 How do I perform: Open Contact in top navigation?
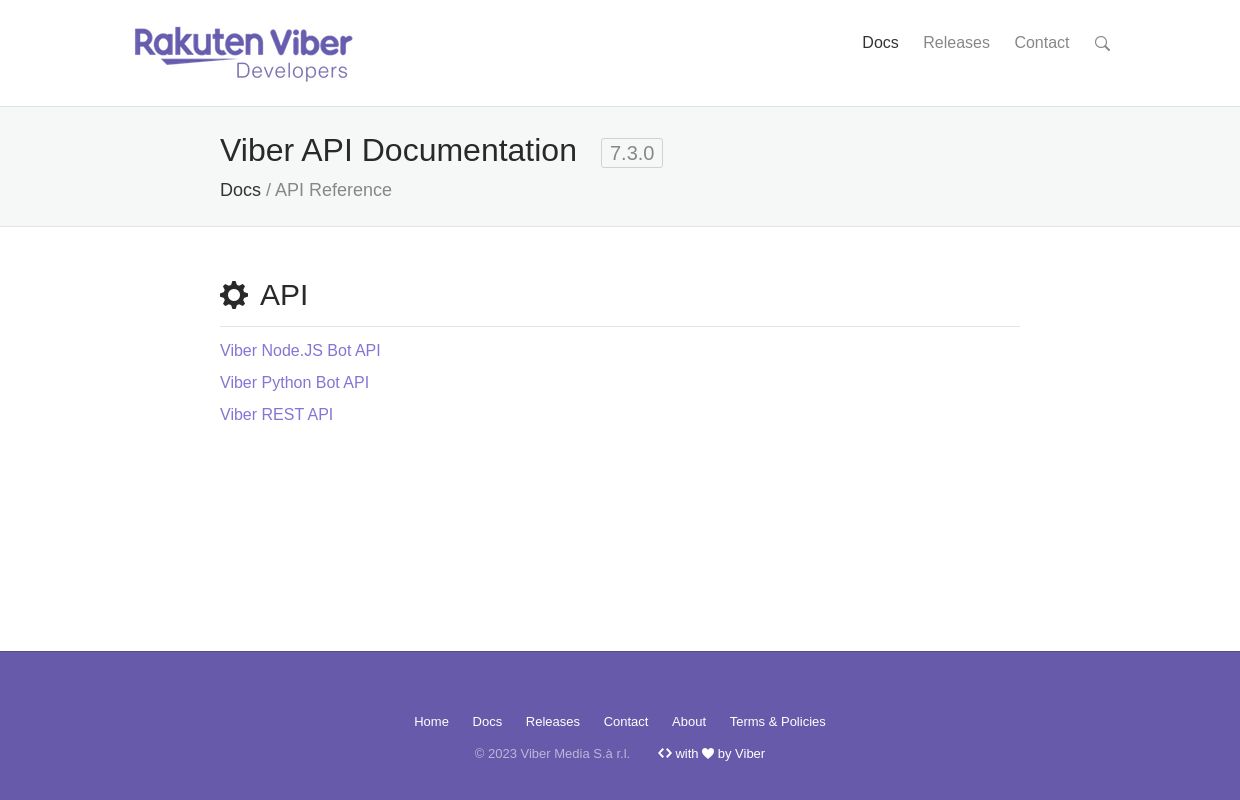pyautogui.click(x=1042, y=43)
